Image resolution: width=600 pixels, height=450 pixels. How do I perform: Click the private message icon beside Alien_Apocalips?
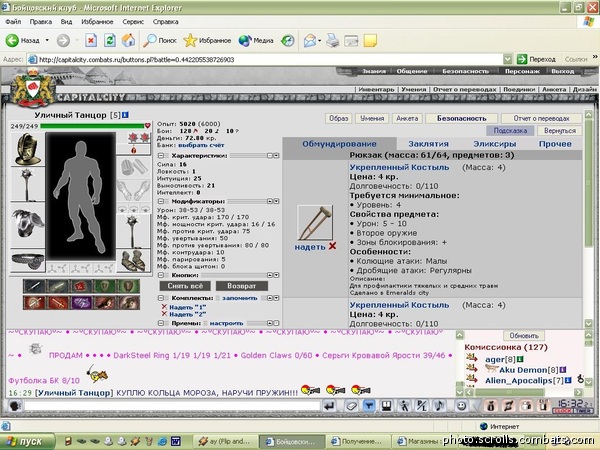coord(471,380)
